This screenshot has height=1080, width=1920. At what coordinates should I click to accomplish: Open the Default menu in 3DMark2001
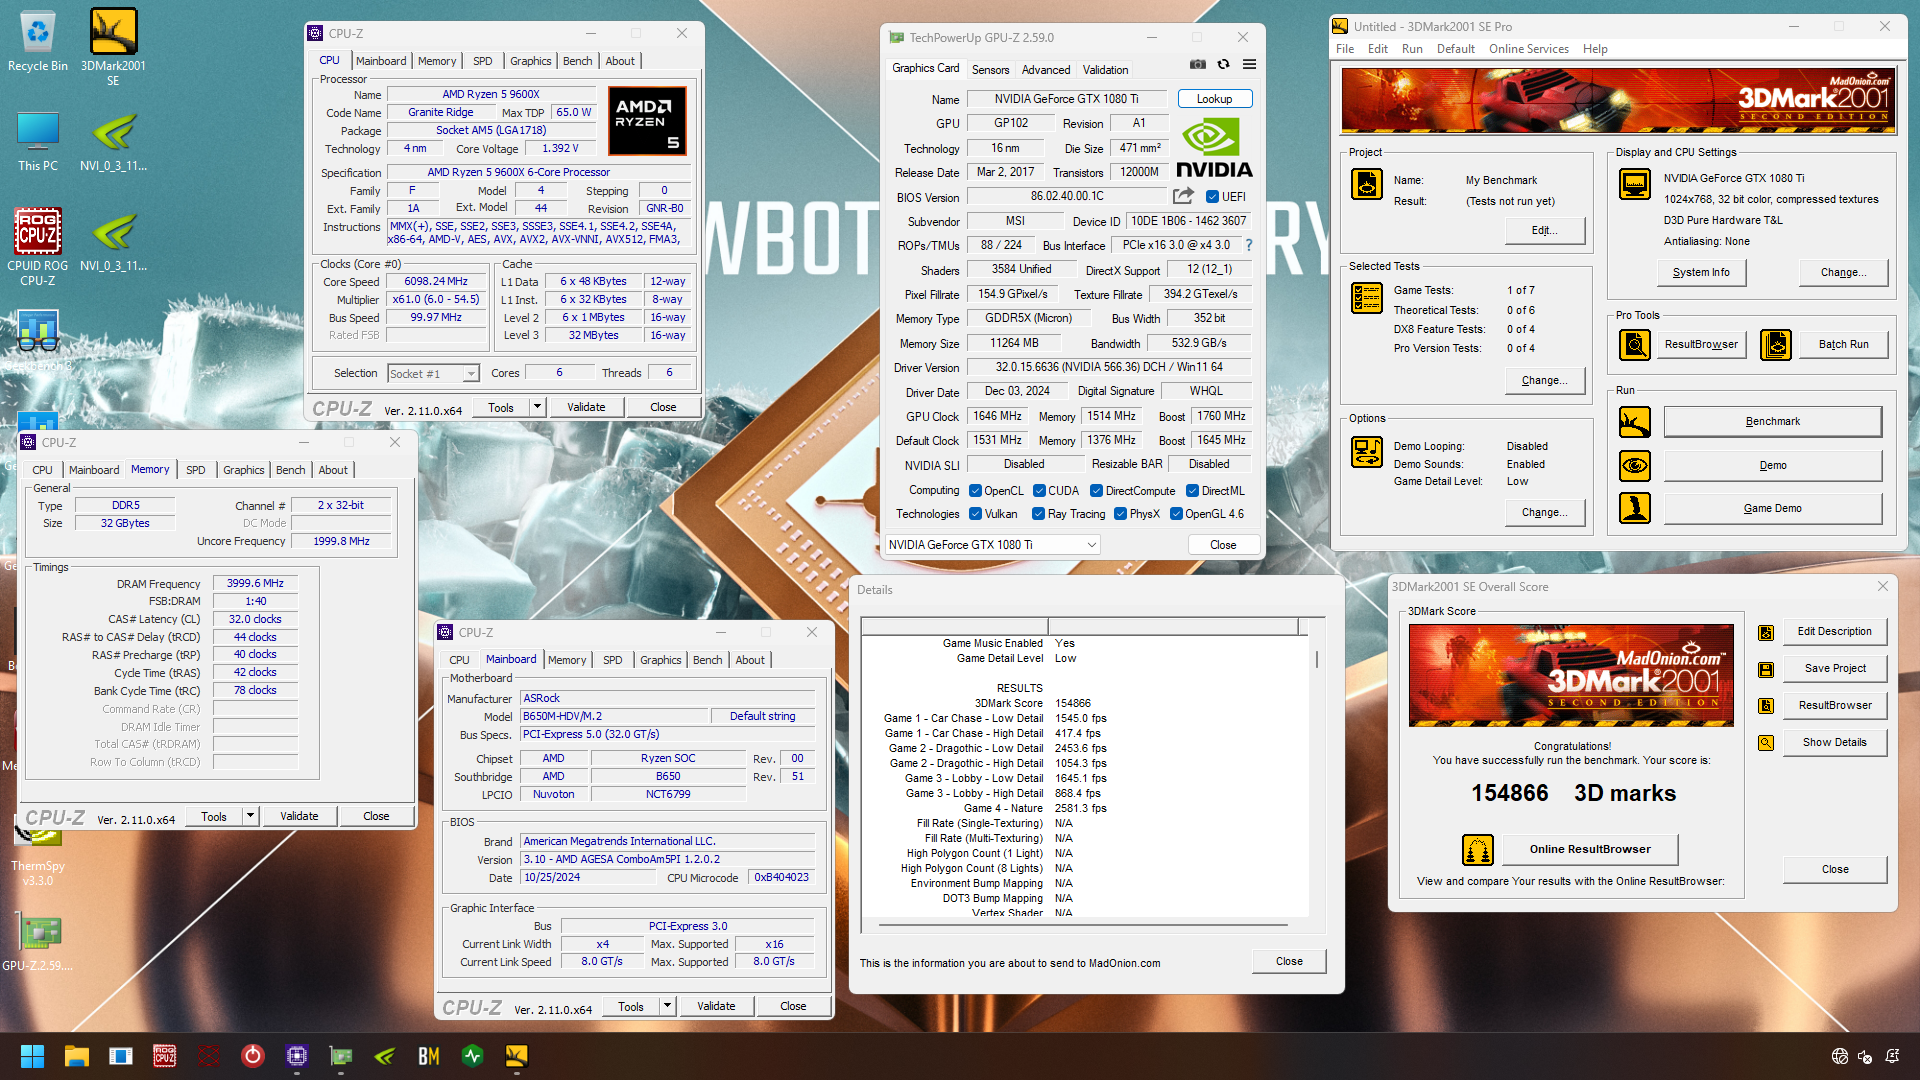point(1455,49)
